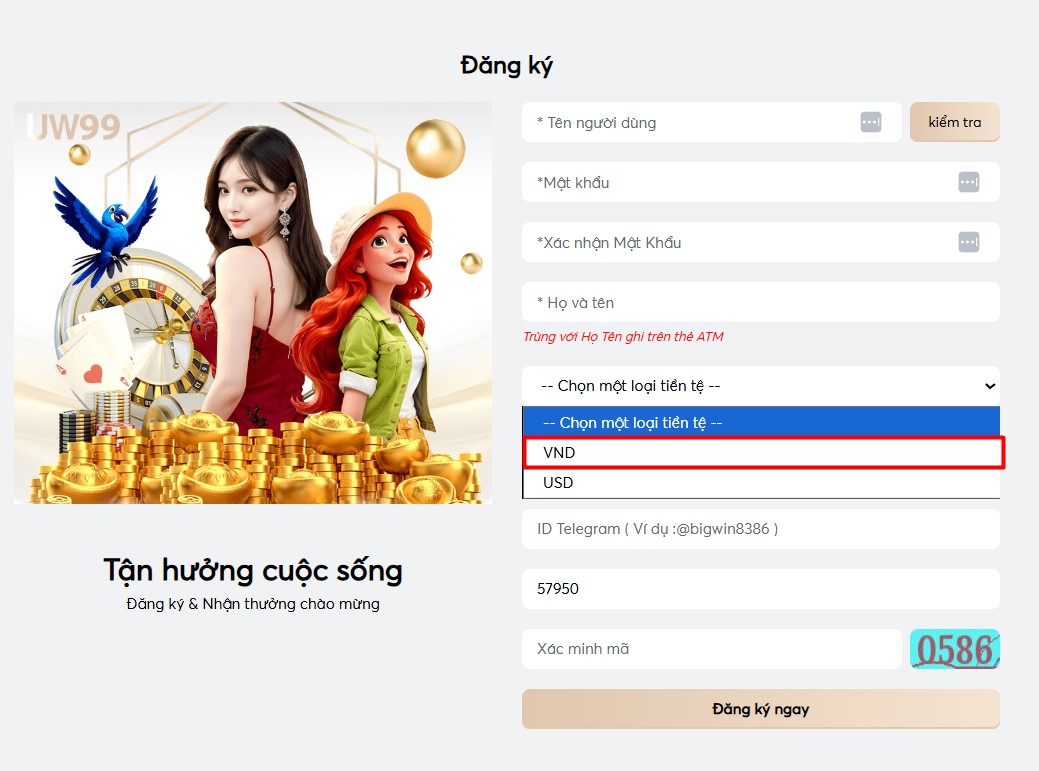Viewport: 1039px width, 771px height.
Task: Click the autofill icon in Xác nhận Mật Khẩu field
Action: pos(969,242)
